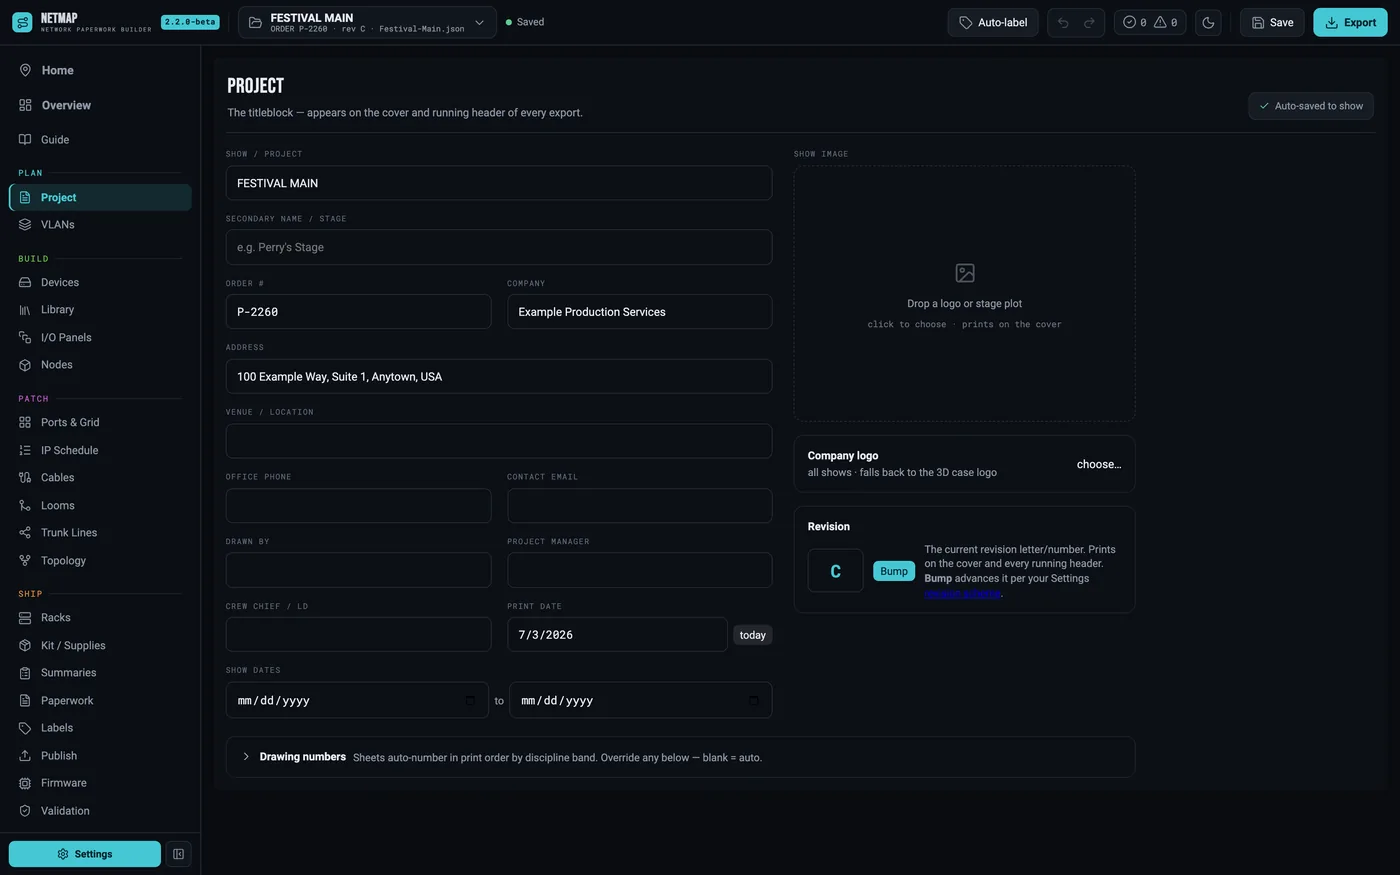The image size is (1400, 875).
Task: Open Racks server icon
Action: point(25,618)
